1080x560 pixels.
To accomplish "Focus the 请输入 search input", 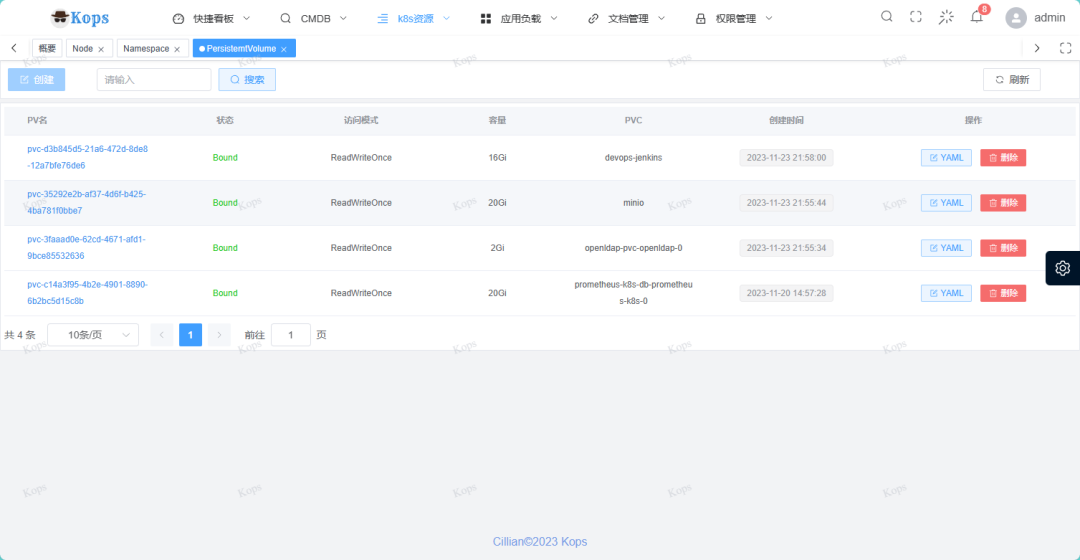I will click(154, 79).
